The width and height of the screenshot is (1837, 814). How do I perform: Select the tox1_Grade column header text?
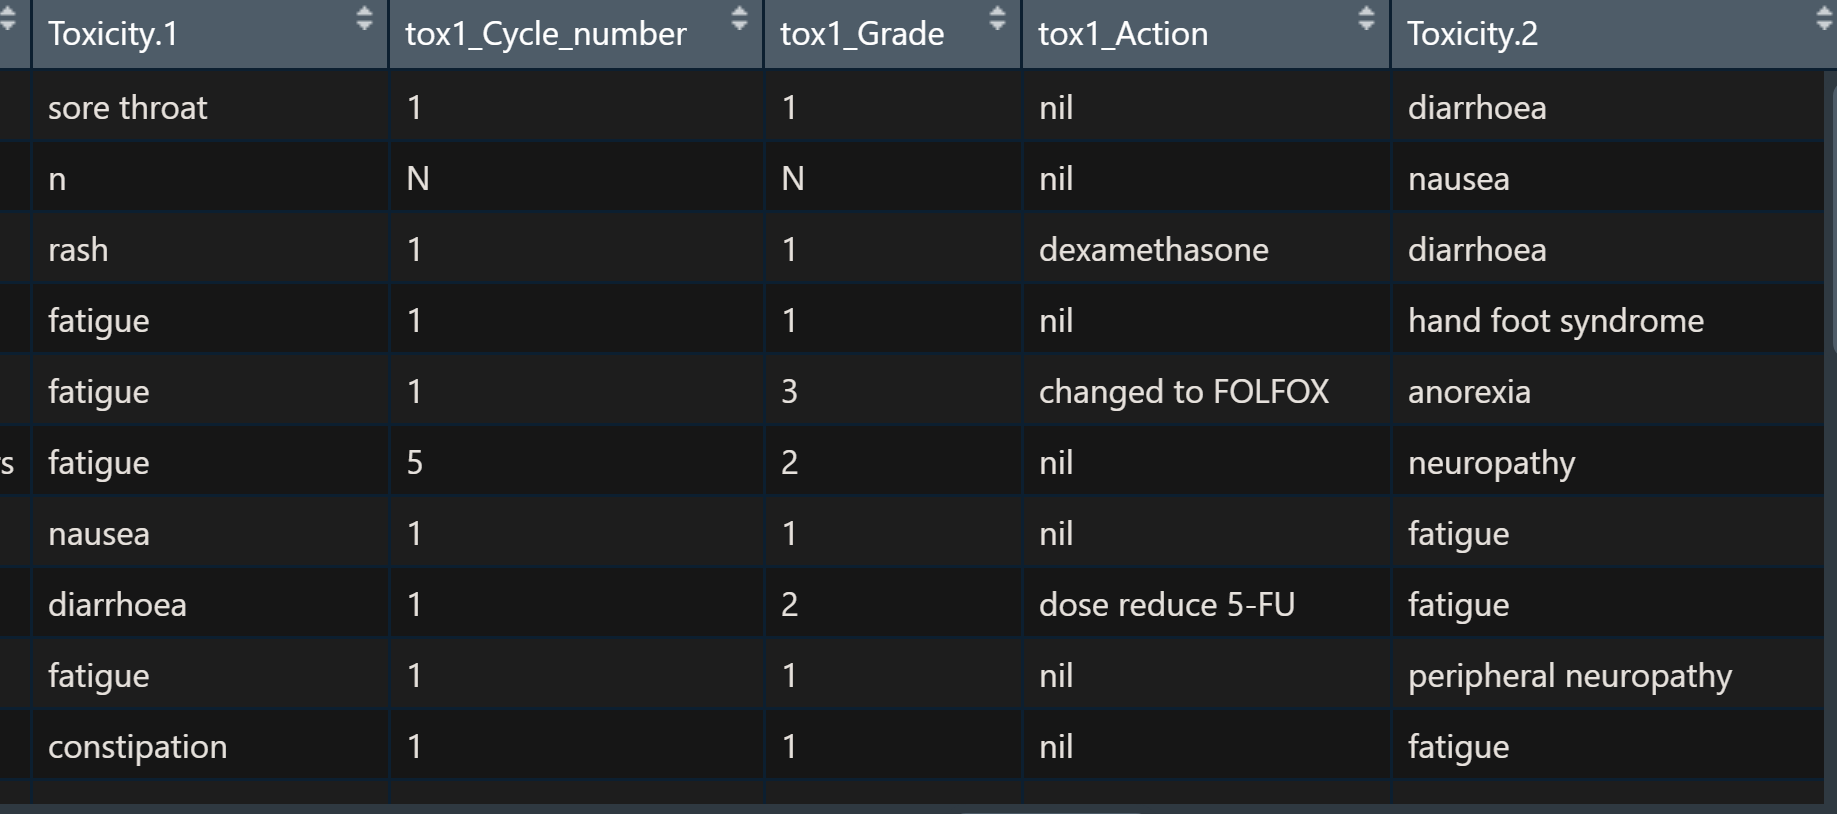coord(862,34)
